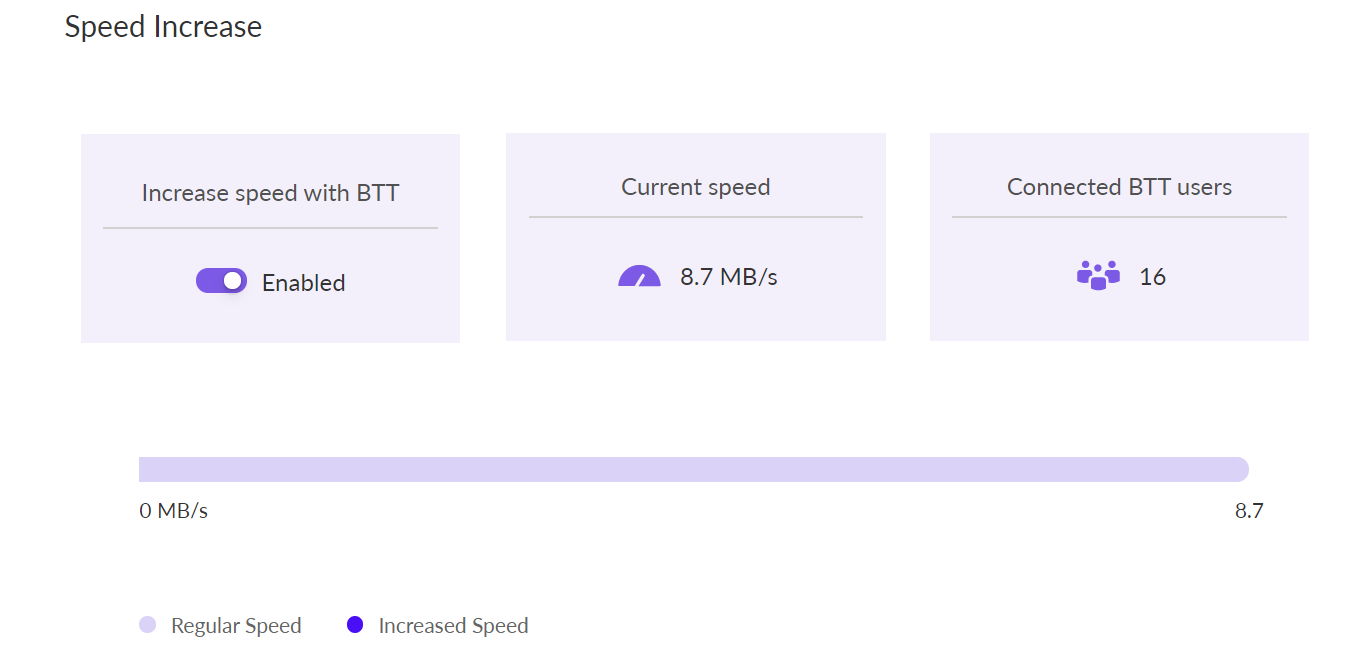Click the Increase speed with BTT title
Image resolution: width=1356 pixels, height=664 pixels.
(270, 193)
